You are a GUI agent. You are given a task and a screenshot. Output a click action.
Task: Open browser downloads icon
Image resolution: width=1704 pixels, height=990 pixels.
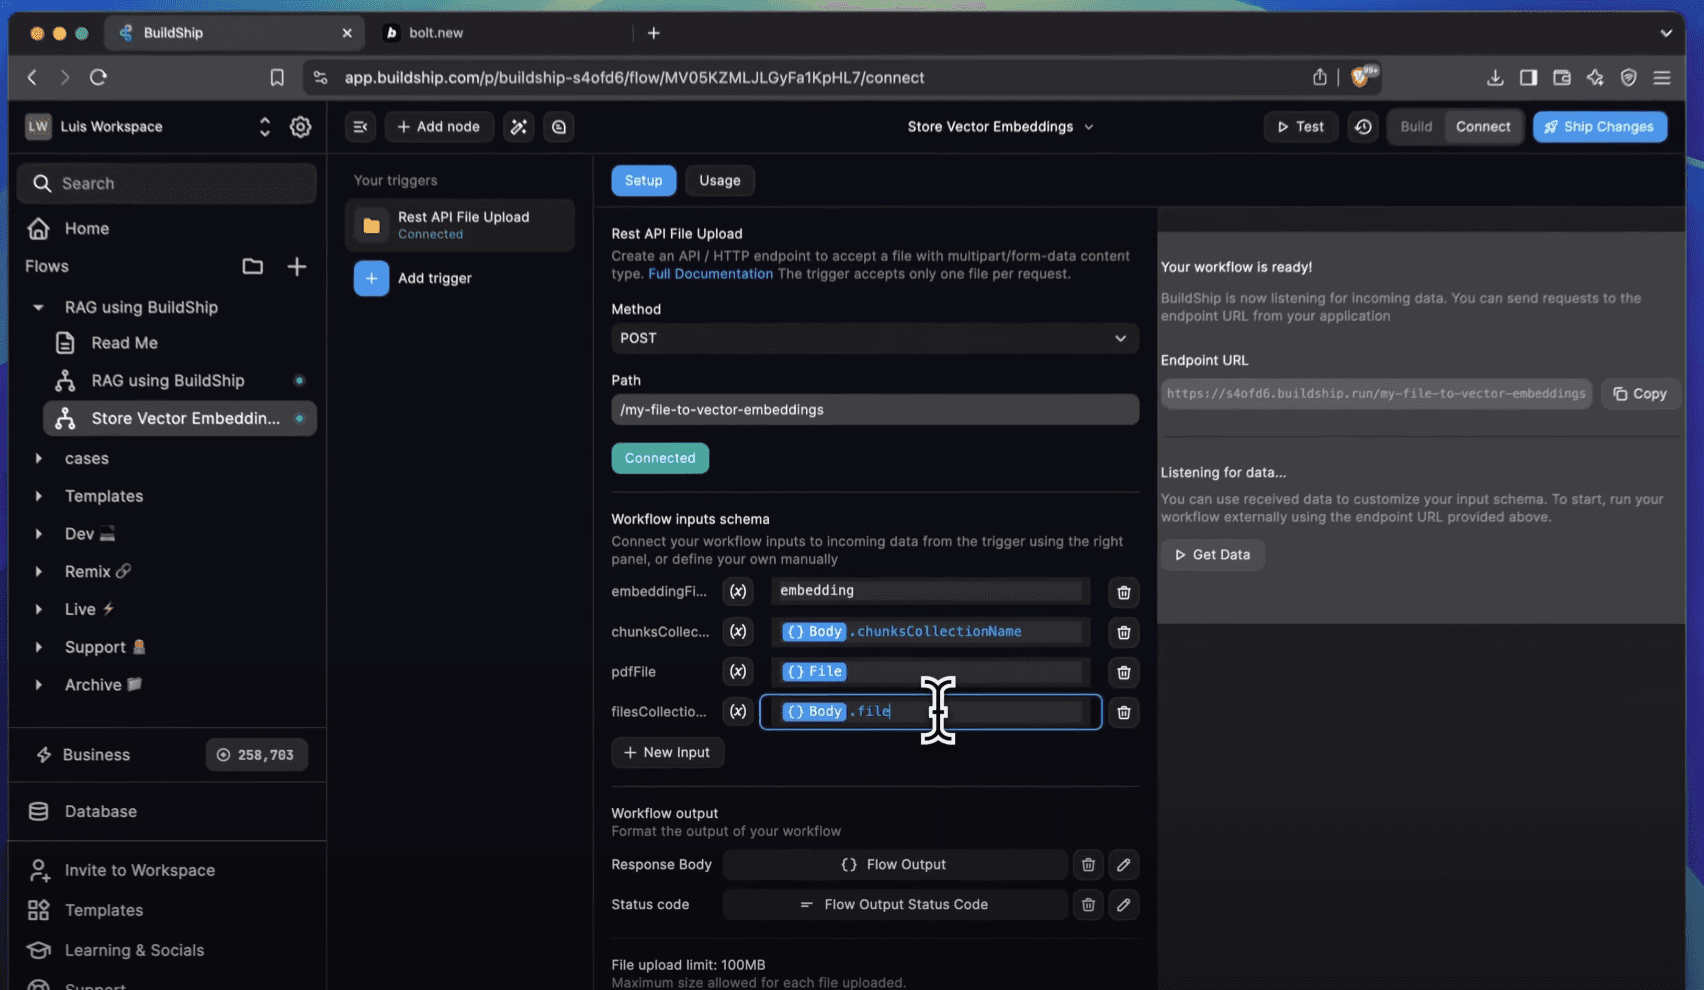coord(1495,77)
